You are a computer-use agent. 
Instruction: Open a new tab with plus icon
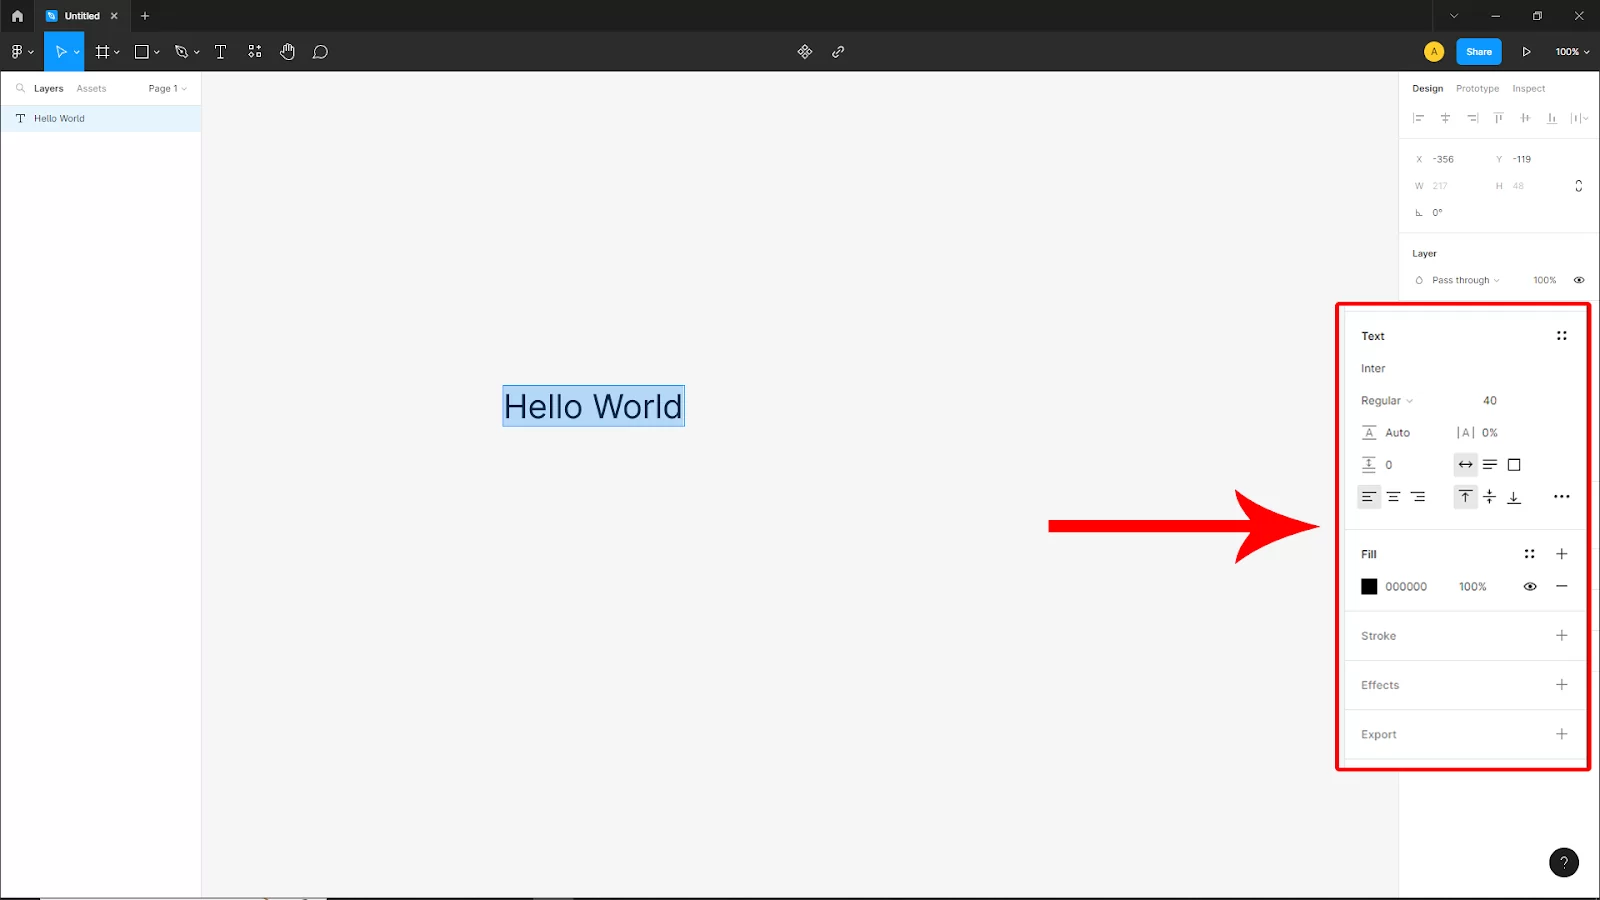(145, 16)
